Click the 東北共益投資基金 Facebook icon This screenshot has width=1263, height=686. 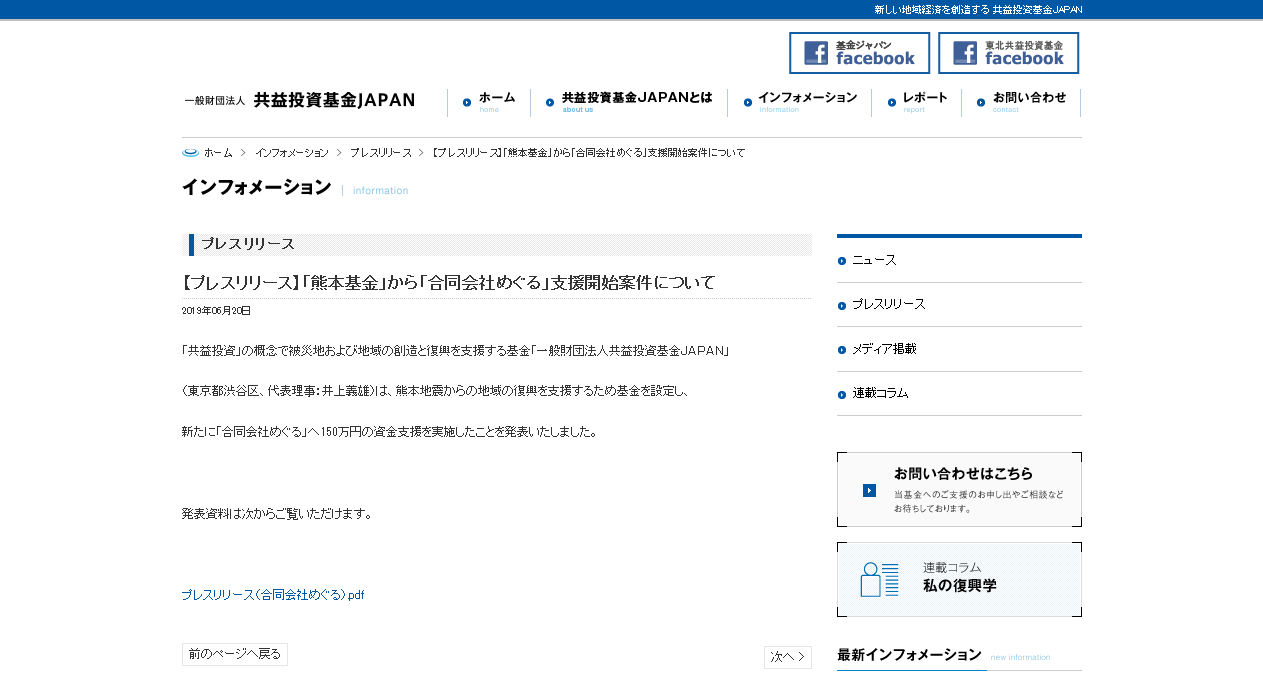point(1008,52)
